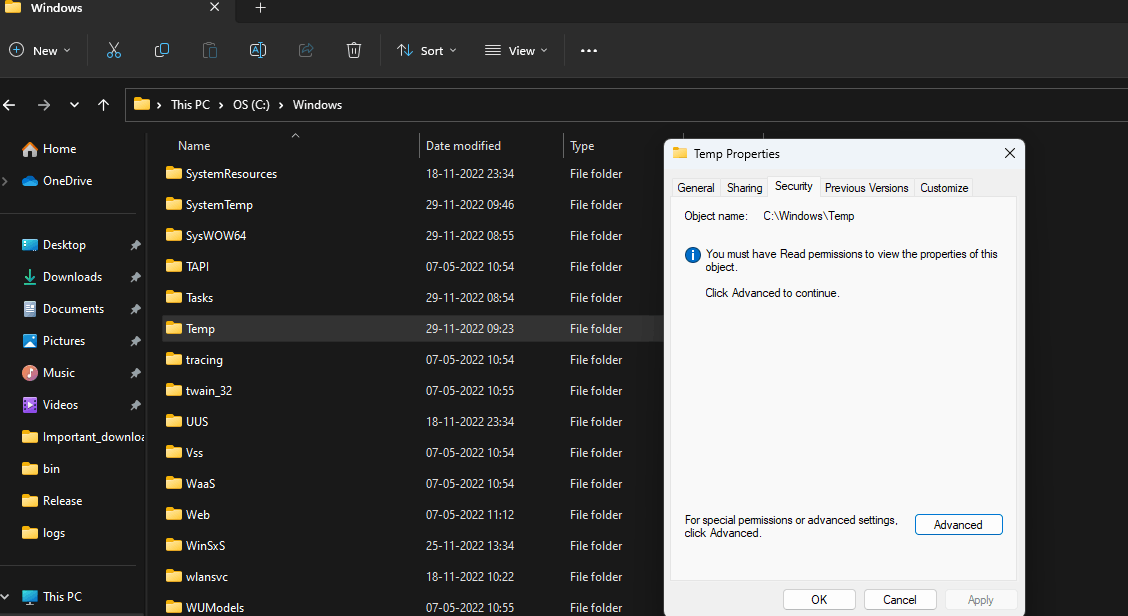1128x616 pixels.
Task: Click the Advanced button
Action: (958, 525)
